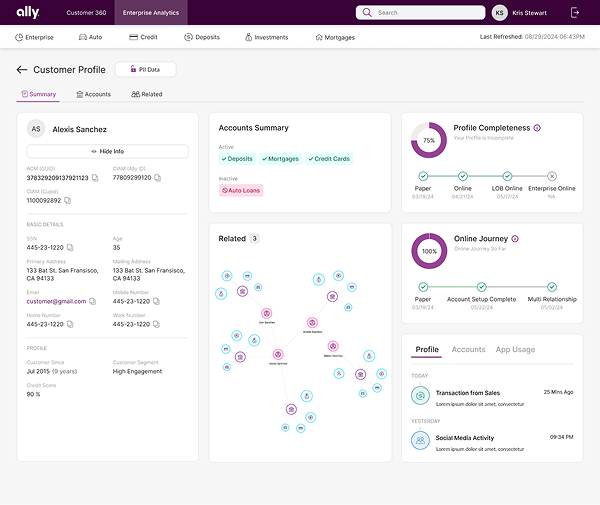Copy the CIAM Ally ID
Screen dimensions: 600x505
tap(158, 178)
